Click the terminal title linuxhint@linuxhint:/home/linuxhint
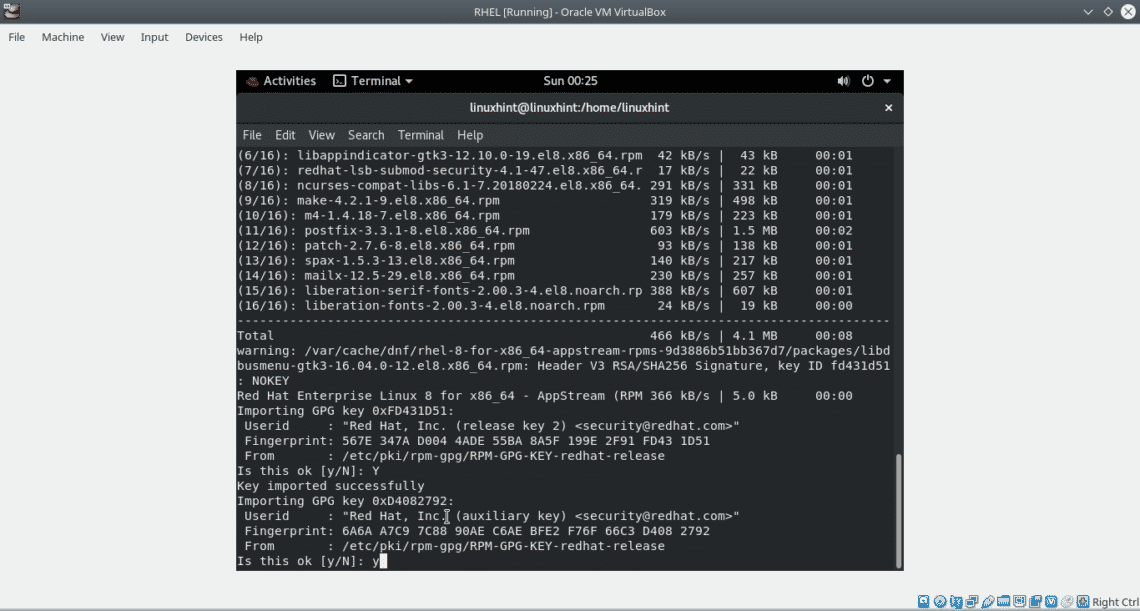The height and width of the screenshot is (611, 1140). tap(570, 108)
